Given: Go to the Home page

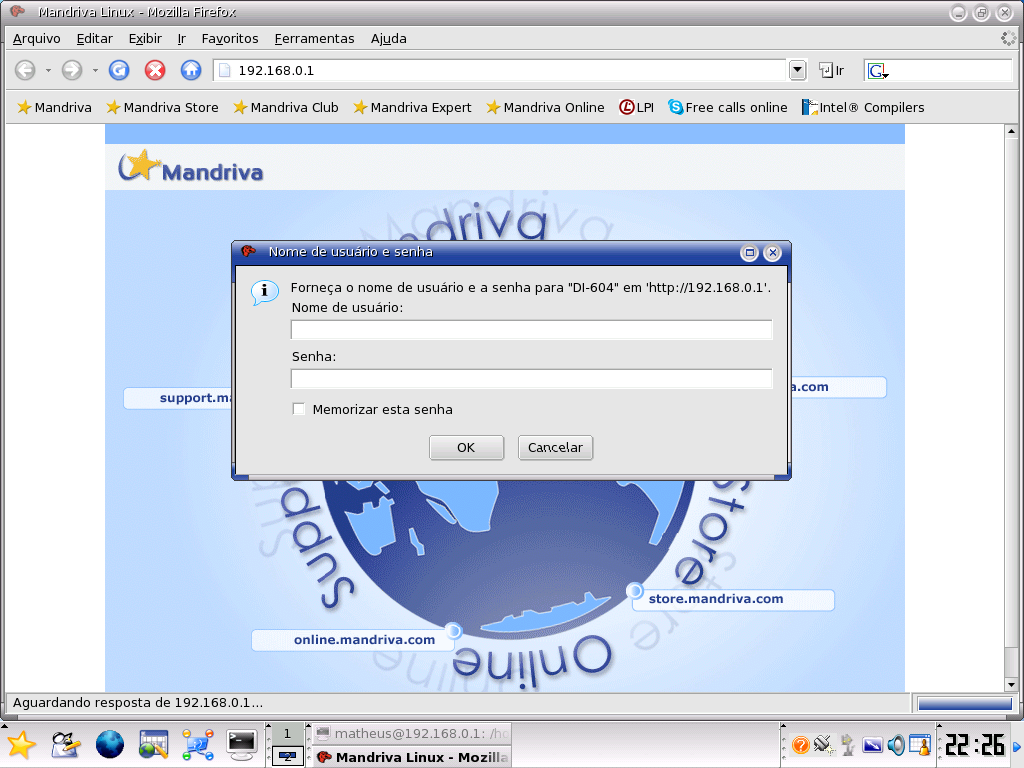Looking at the screenshot, I should (x=191, y=70).
